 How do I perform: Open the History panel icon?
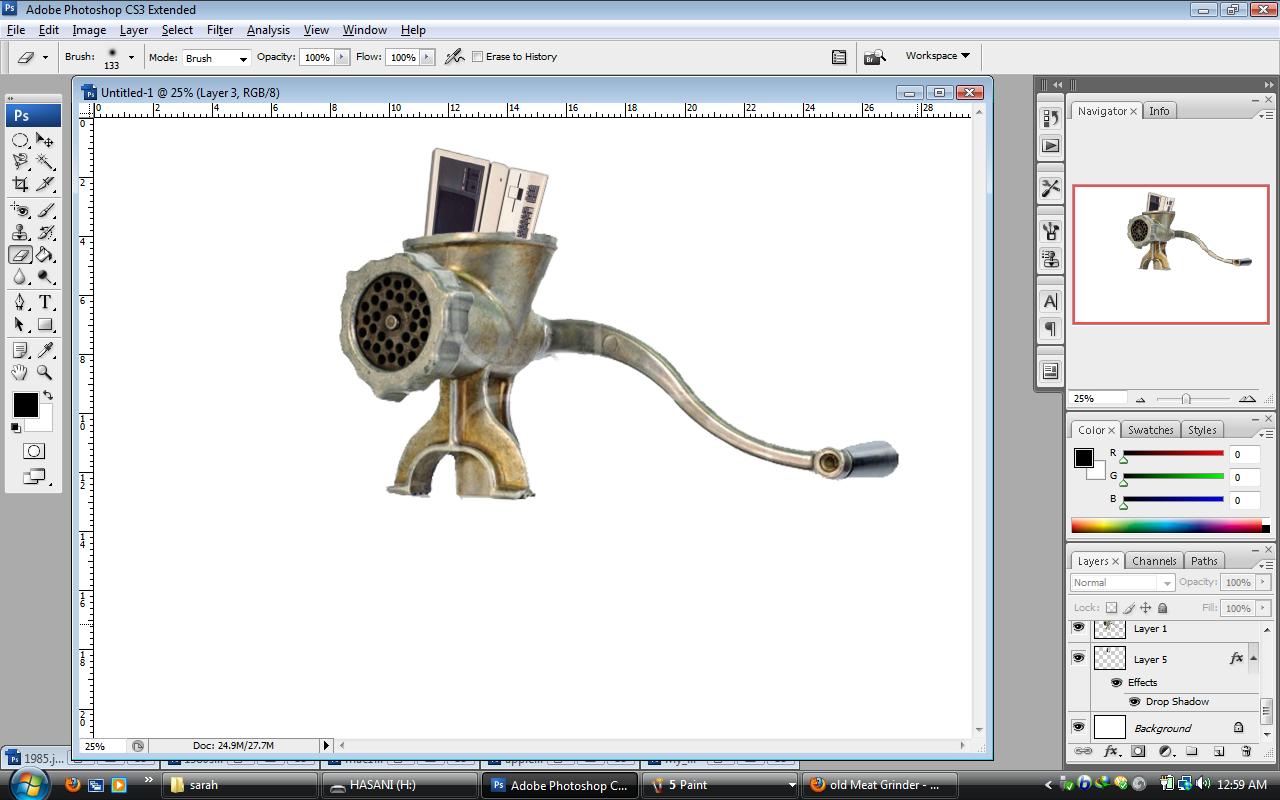coord(1050,119)
